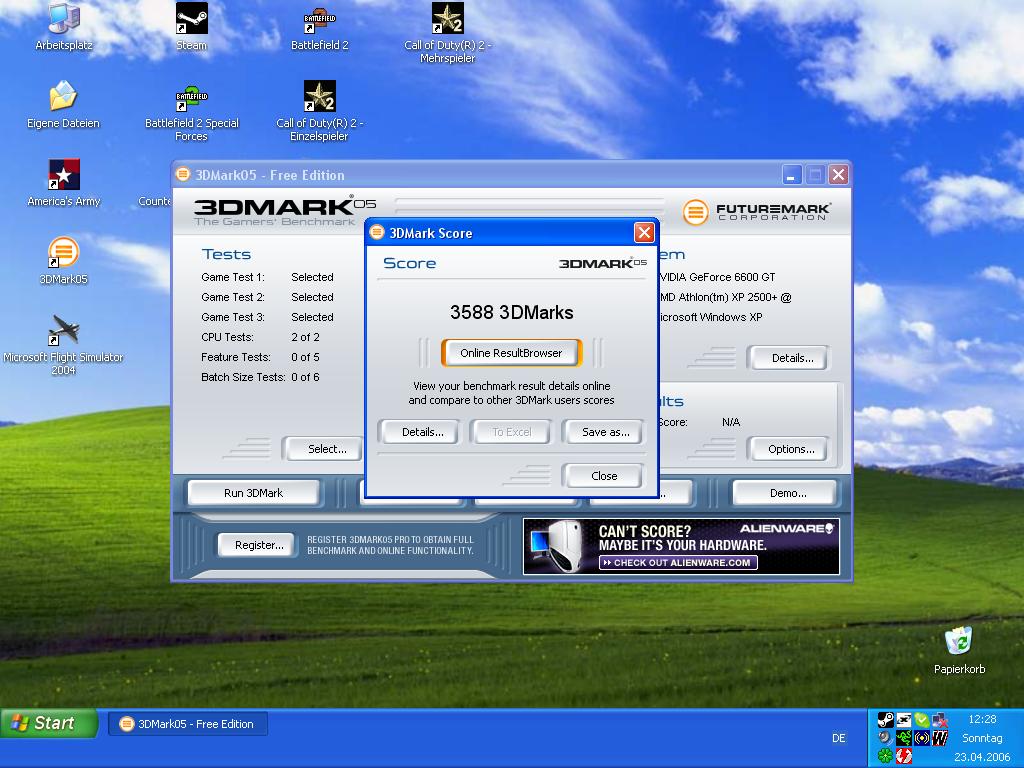Select the America's Army desktop shortcut
Screen dimensions: 1024x768
pyautogui.click(x=63, y=183)
